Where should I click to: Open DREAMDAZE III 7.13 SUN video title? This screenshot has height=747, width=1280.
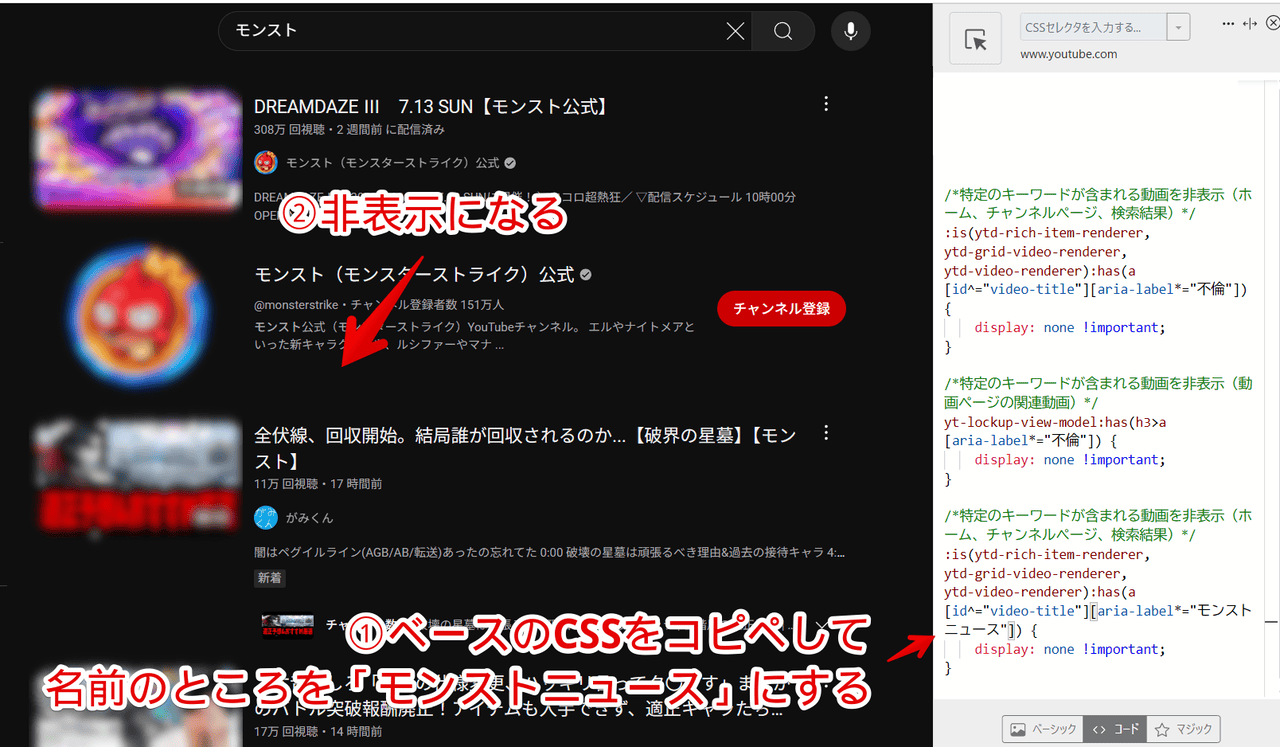[x=431, y=106]
